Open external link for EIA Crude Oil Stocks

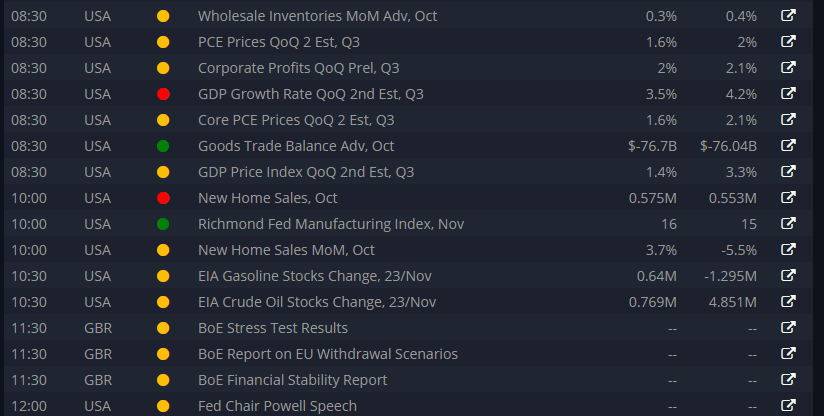click(x=788, y=301)
